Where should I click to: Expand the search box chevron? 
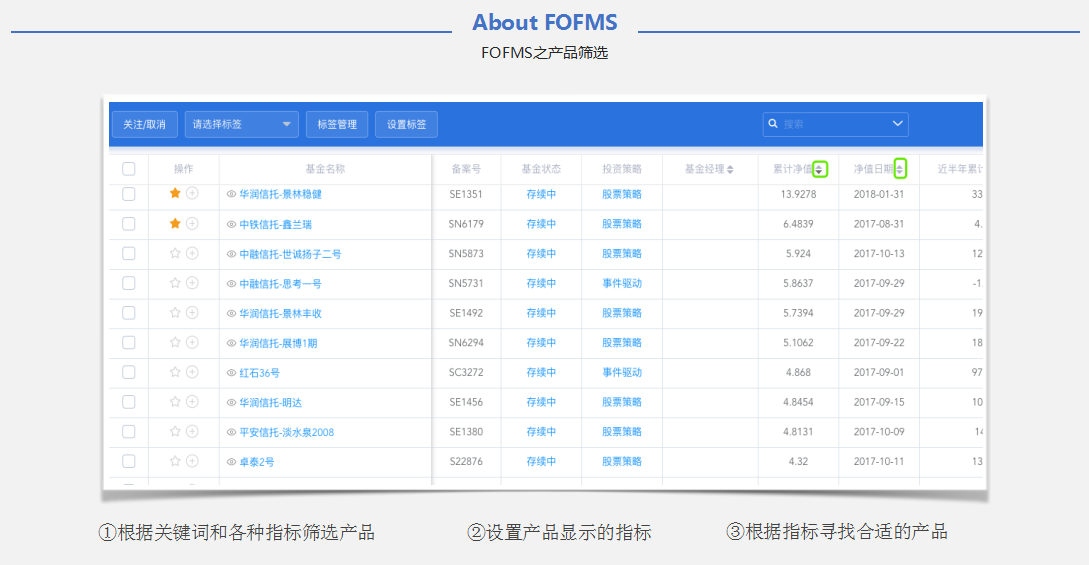click(897, 124)
